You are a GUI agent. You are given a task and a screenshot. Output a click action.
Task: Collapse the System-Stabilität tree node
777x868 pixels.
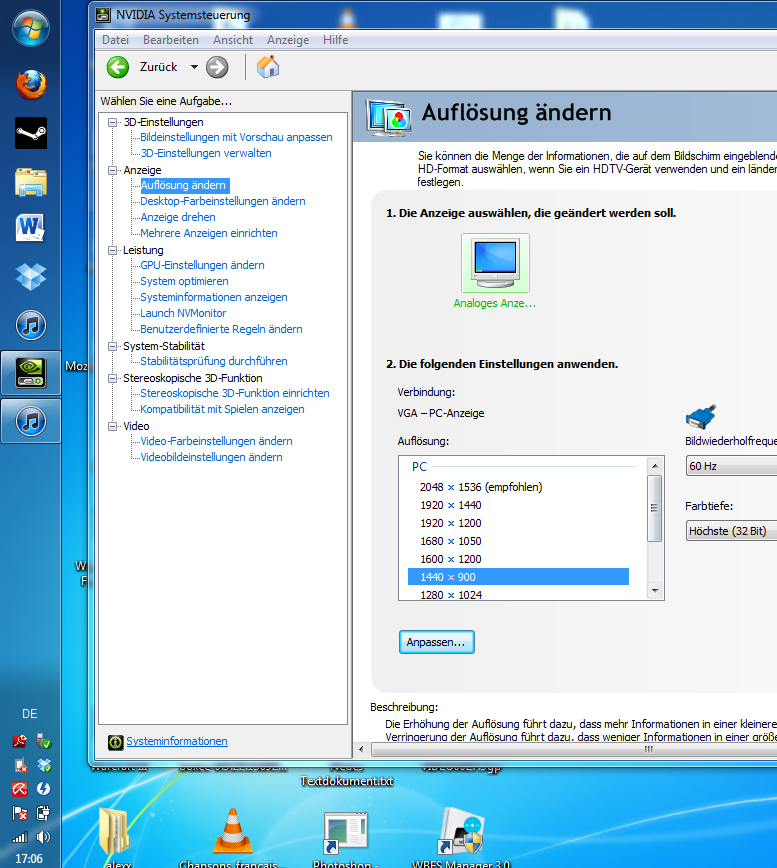pyautogui.click(x=113, y=347)
